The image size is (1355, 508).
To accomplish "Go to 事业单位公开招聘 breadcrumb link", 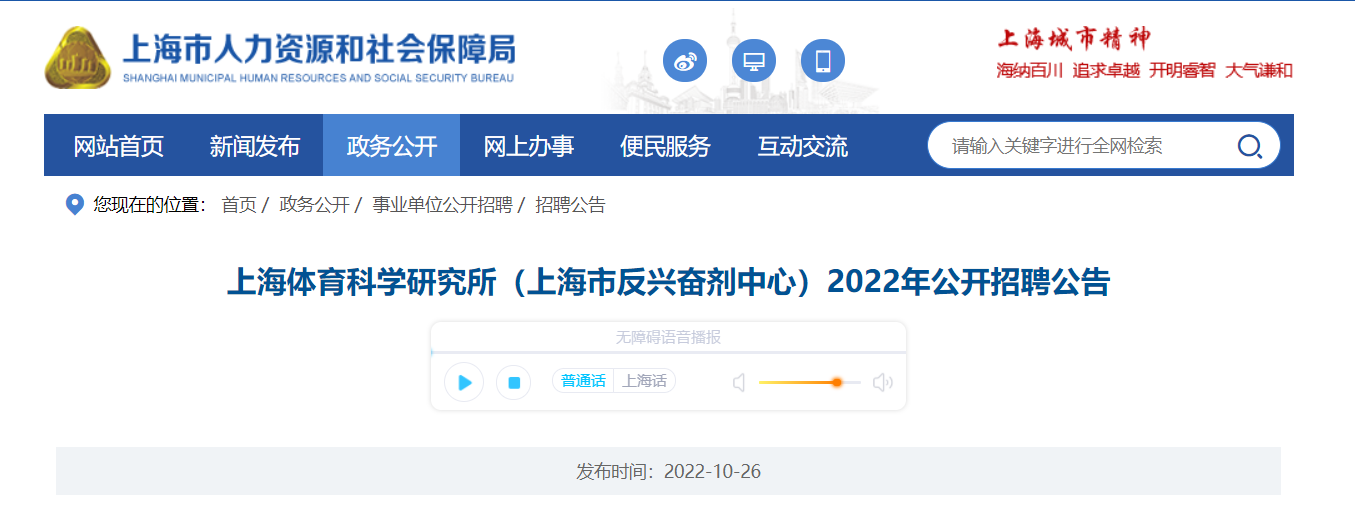I will 442,205.
